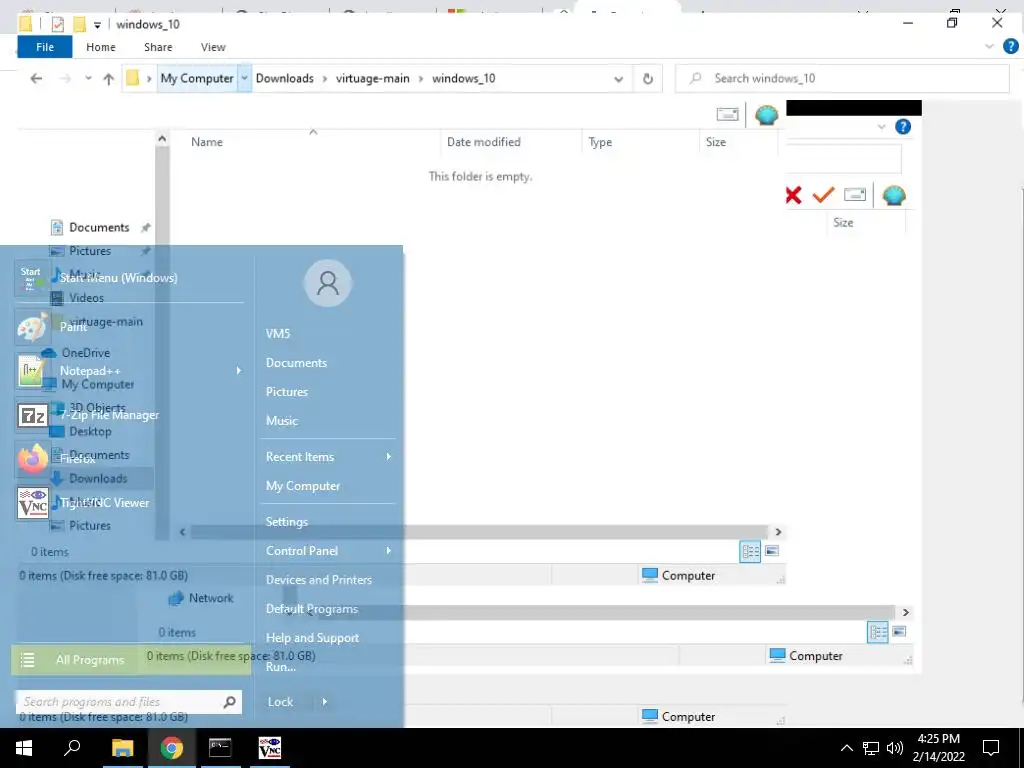This screenshot has width=1024, height=768.
Task: Switch to Google Chrome on the taskbar
Action: tap(172, 748)
